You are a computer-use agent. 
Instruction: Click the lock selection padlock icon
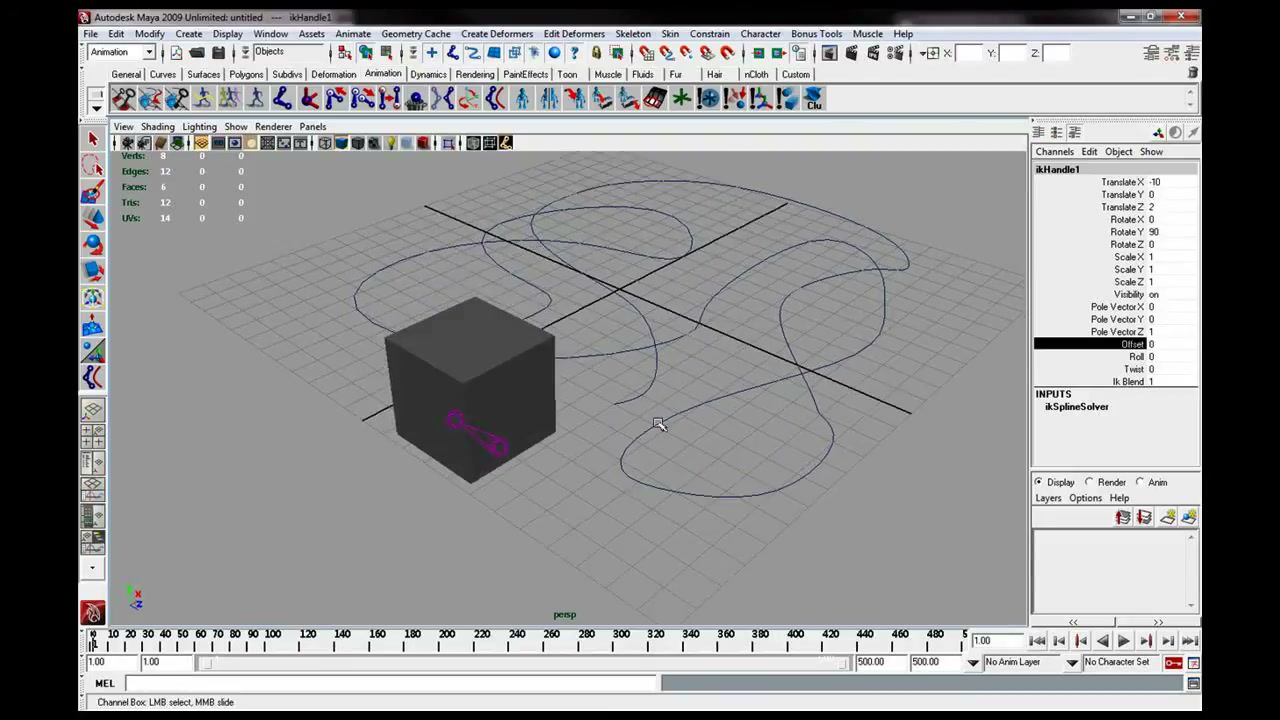[596, 53]
